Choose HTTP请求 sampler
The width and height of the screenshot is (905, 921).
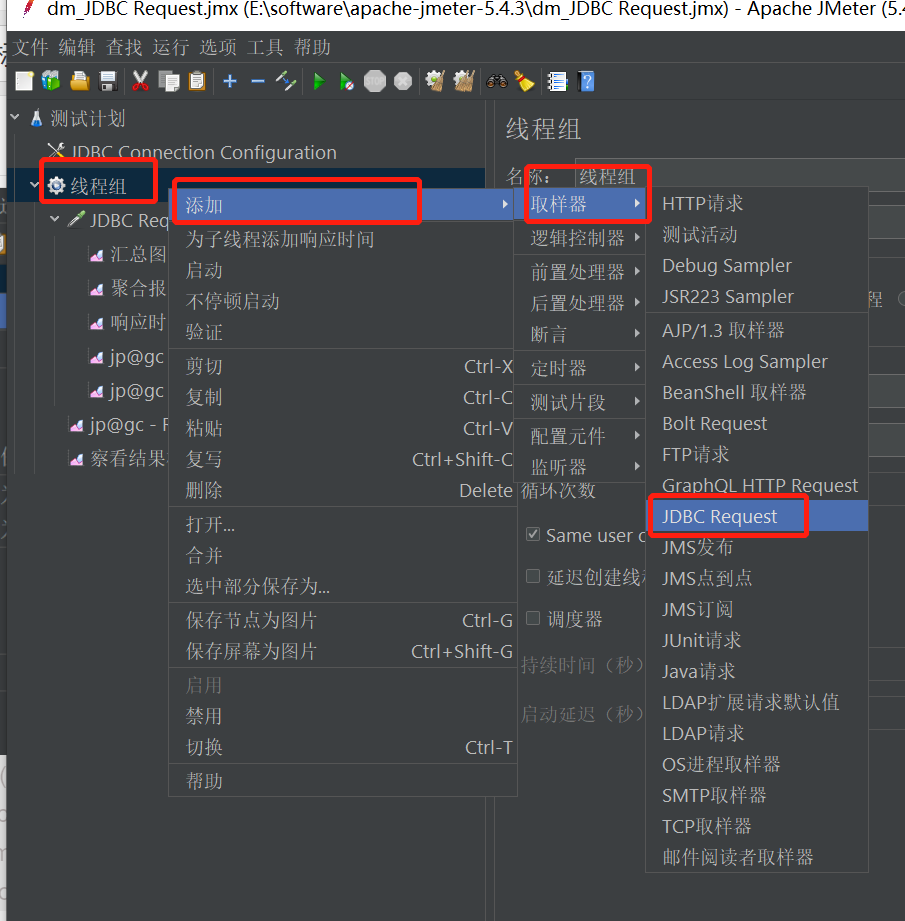tap(757, 204)
